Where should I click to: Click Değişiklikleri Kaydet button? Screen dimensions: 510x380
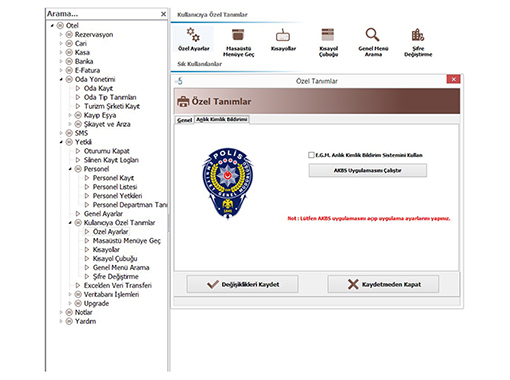click(x=242, y=284)
